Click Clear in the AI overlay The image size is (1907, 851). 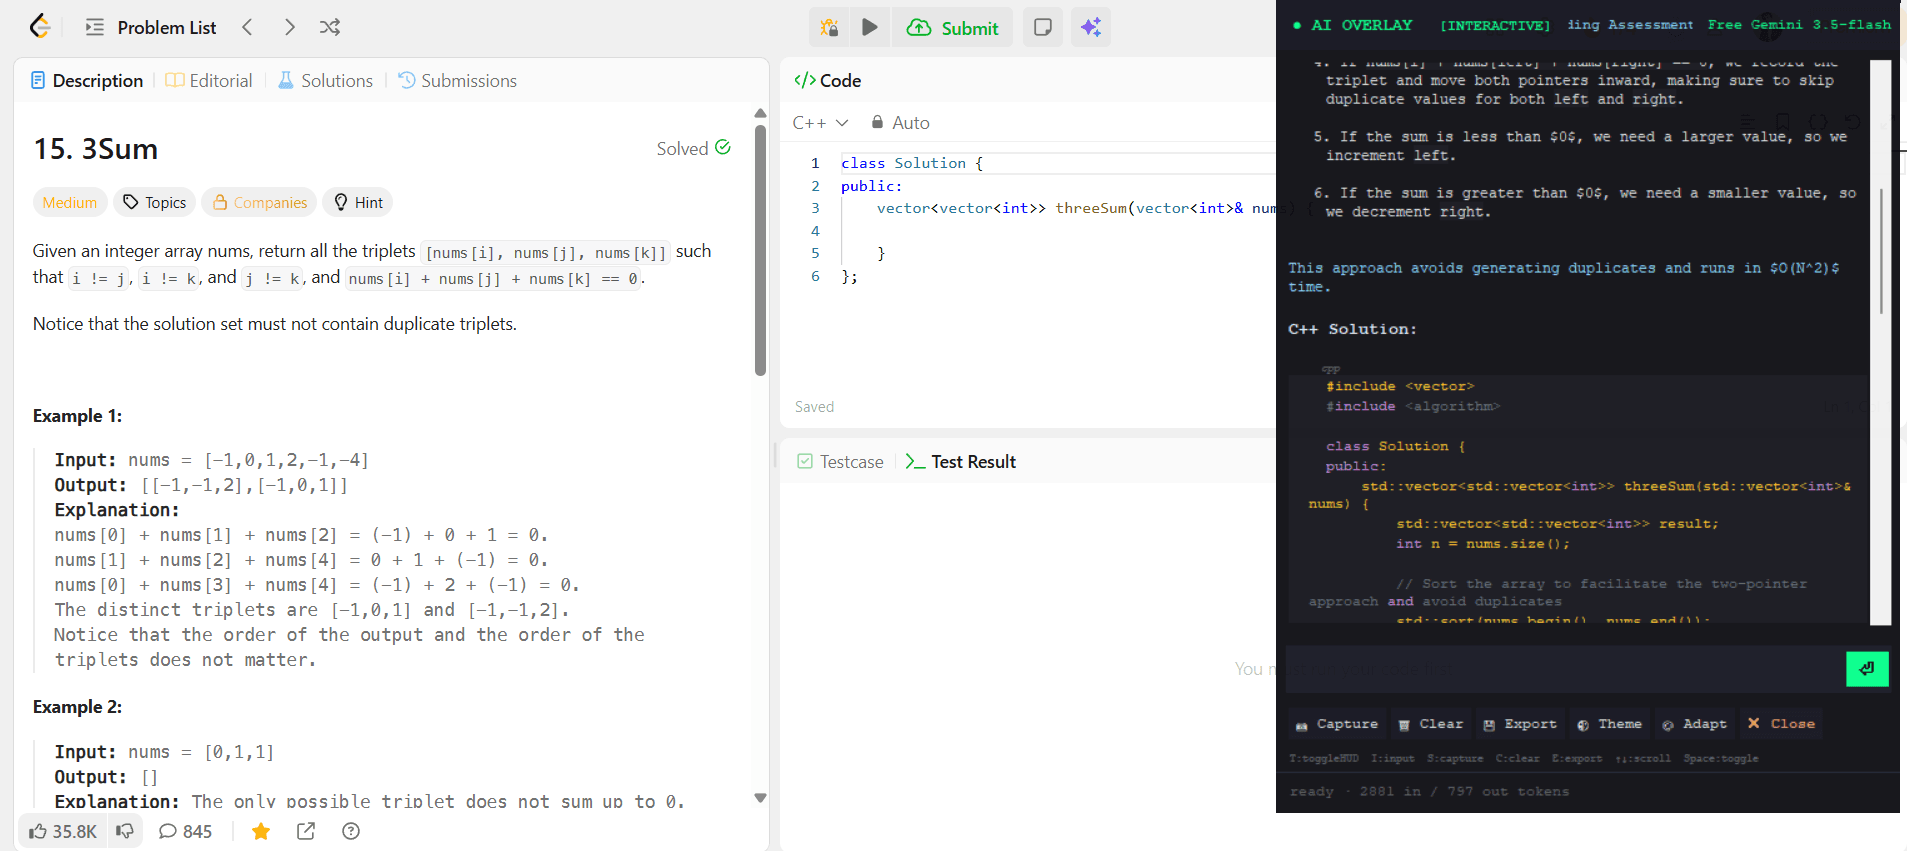click(x=1431, y=724)
